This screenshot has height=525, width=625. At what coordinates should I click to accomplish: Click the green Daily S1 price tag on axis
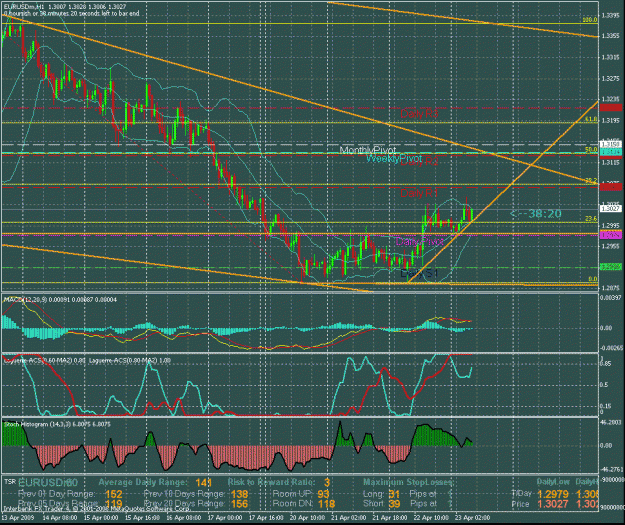611,267
